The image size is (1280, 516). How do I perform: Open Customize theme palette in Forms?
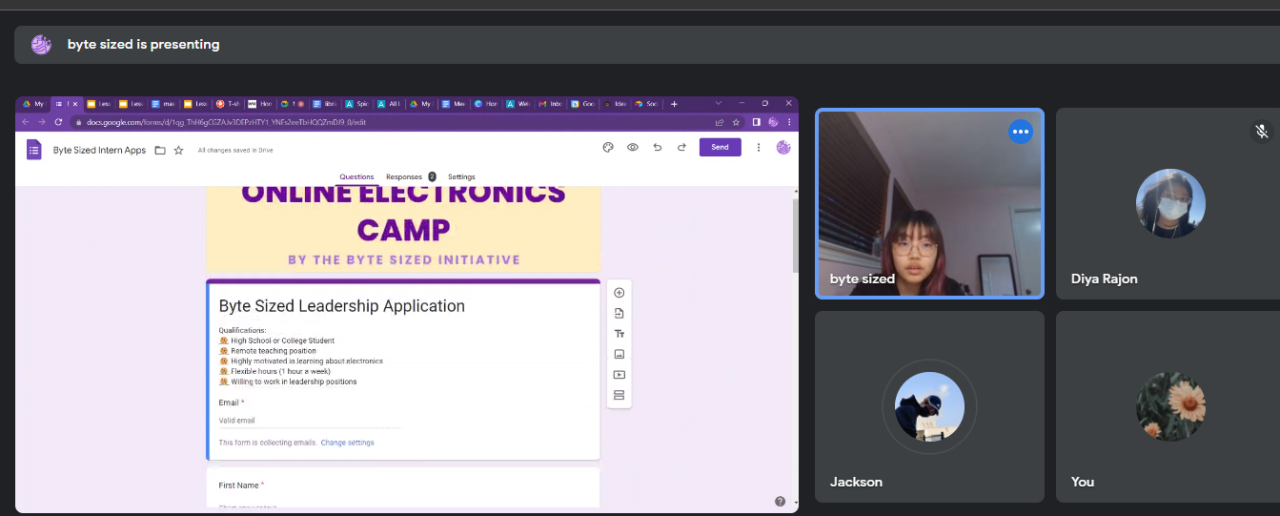pyautogui.click(x=608, y=147)
